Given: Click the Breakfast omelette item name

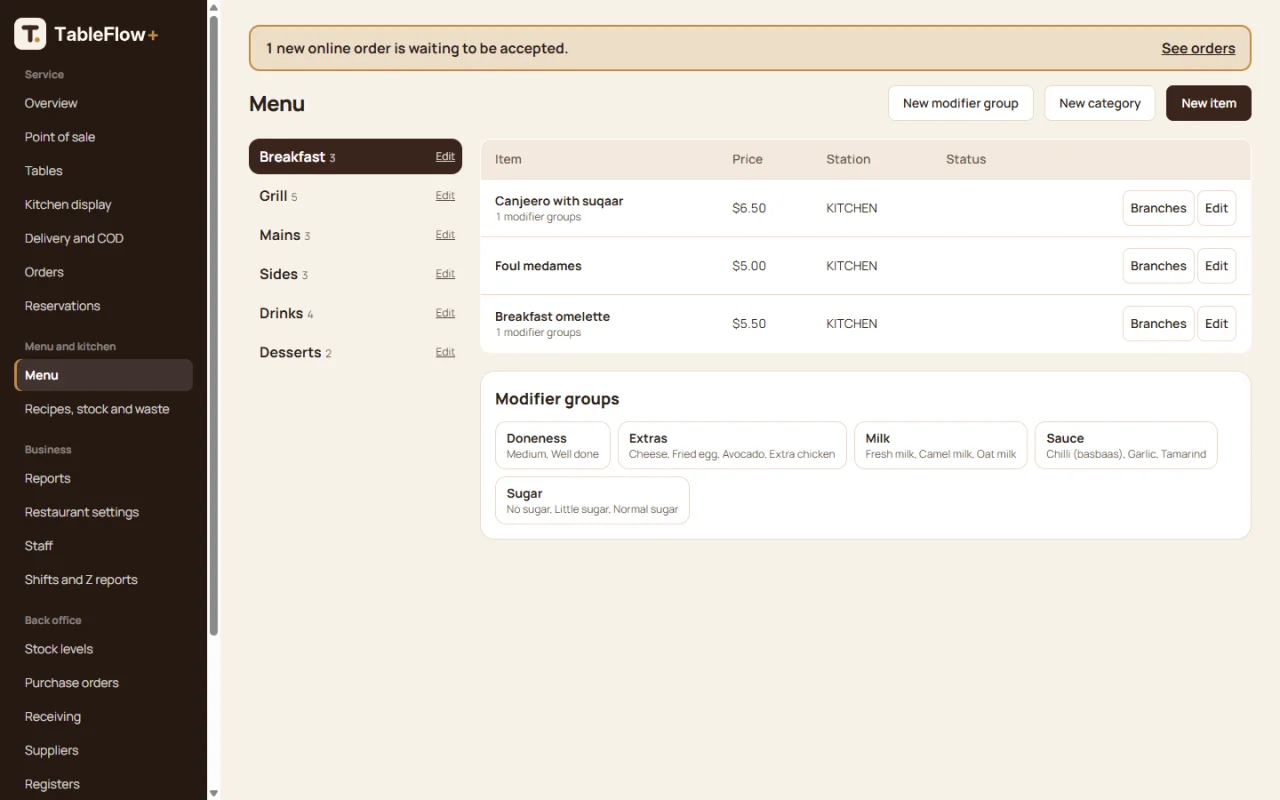Looking at the screenshot, I should tap(552, 317).
